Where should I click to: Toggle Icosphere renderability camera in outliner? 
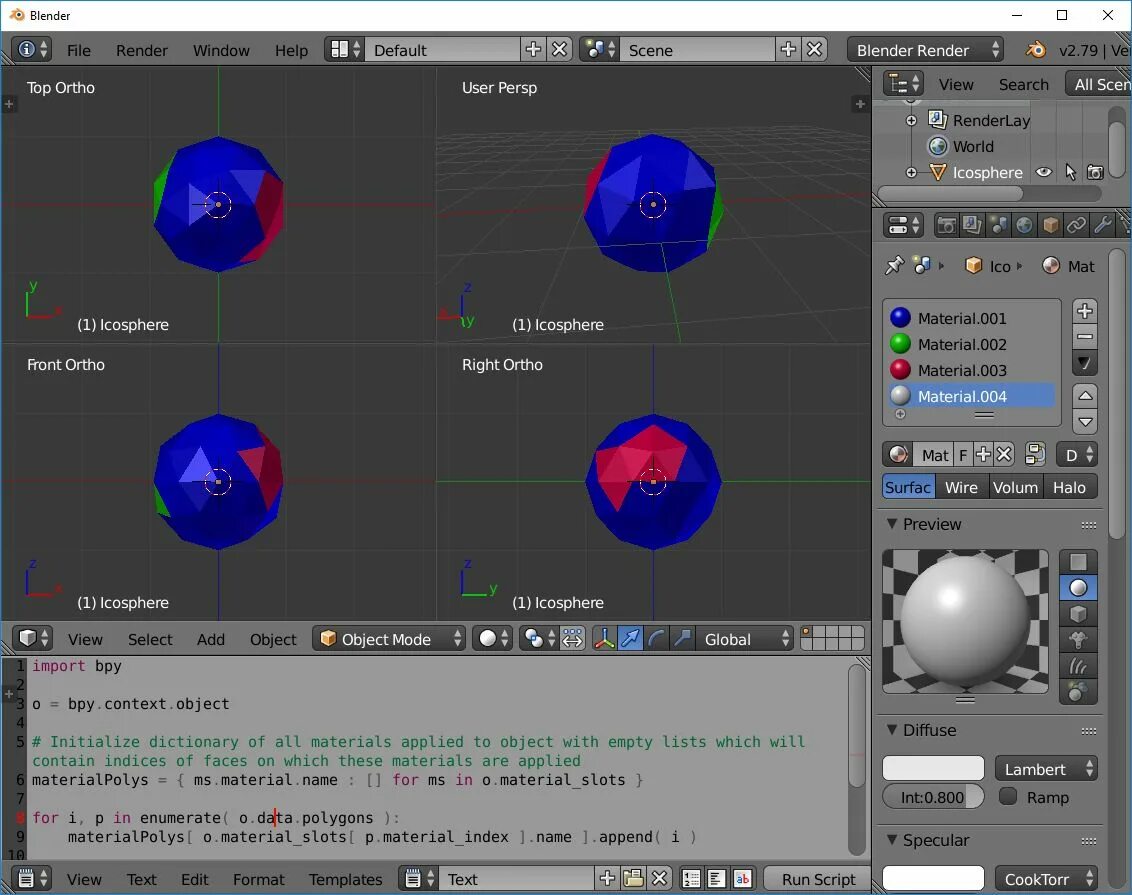coord(1095,173)
